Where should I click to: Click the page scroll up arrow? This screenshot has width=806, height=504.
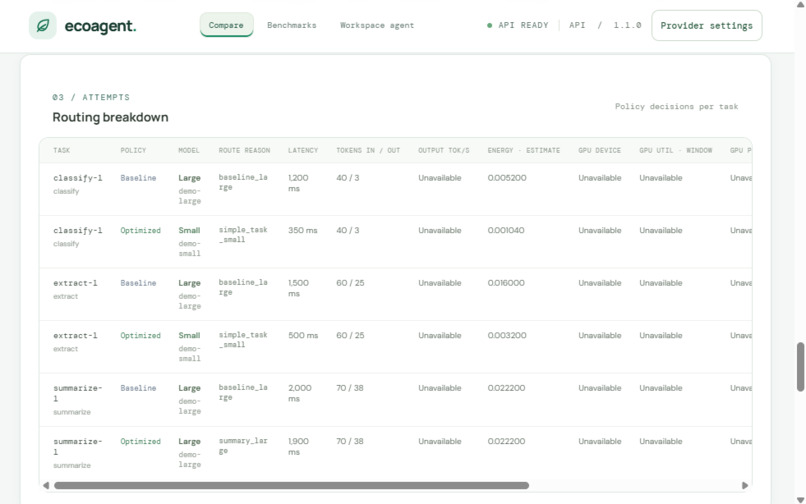800,4
